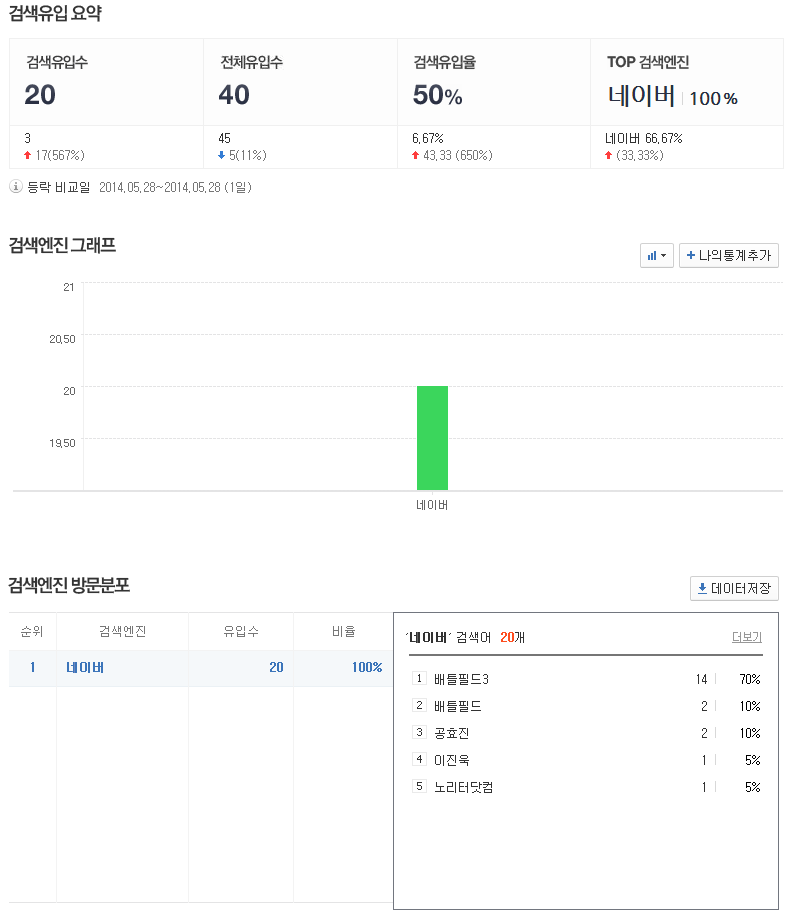Click the 비율 column header
This screenshot has width=787, height=918.
(x=343, y=632)
